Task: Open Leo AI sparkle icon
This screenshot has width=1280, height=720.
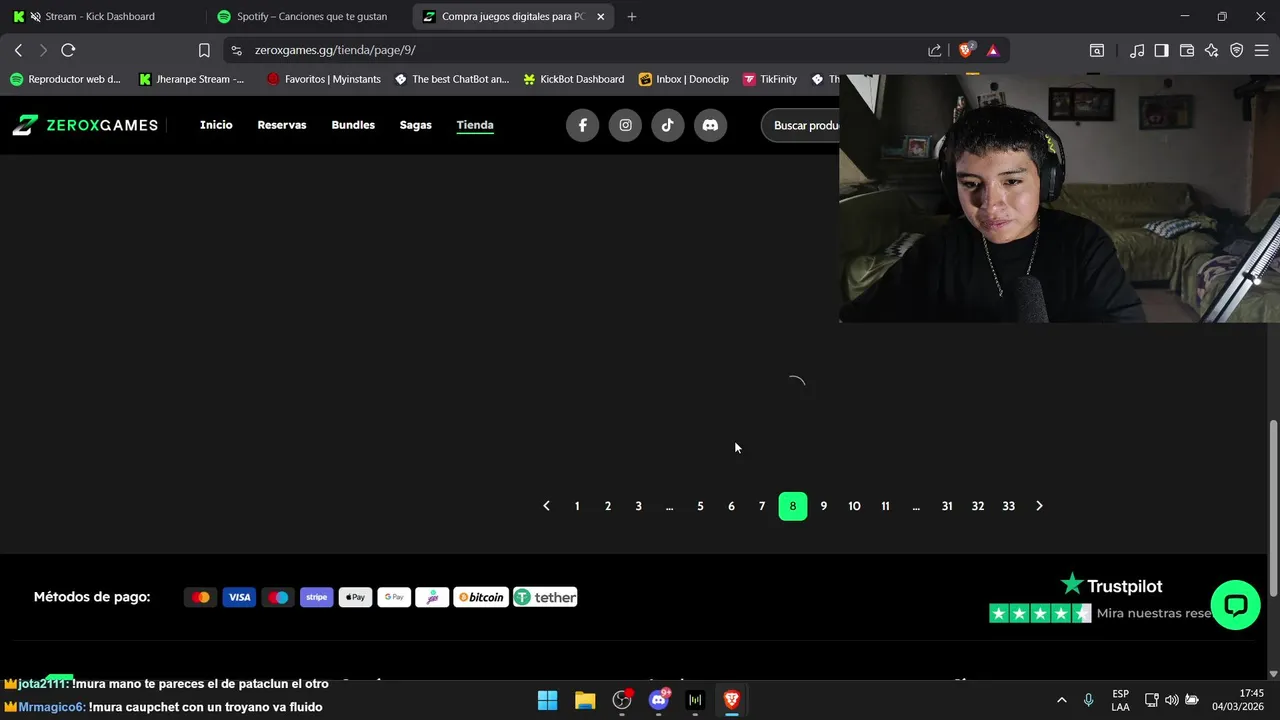Action: [1211, 50]
